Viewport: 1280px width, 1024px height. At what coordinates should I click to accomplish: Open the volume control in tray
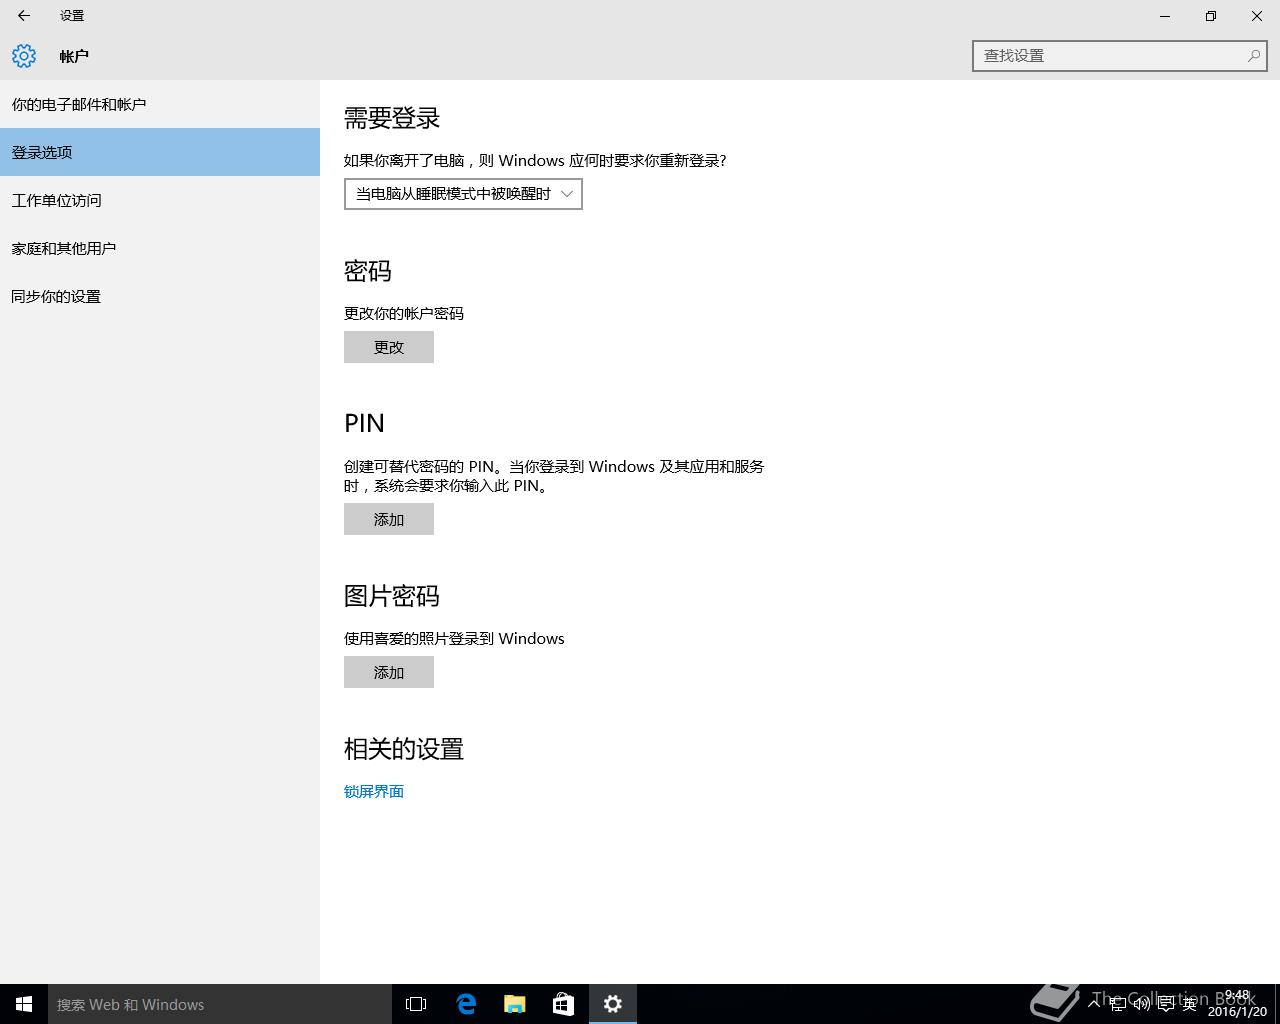(x=1141, y=1004)
